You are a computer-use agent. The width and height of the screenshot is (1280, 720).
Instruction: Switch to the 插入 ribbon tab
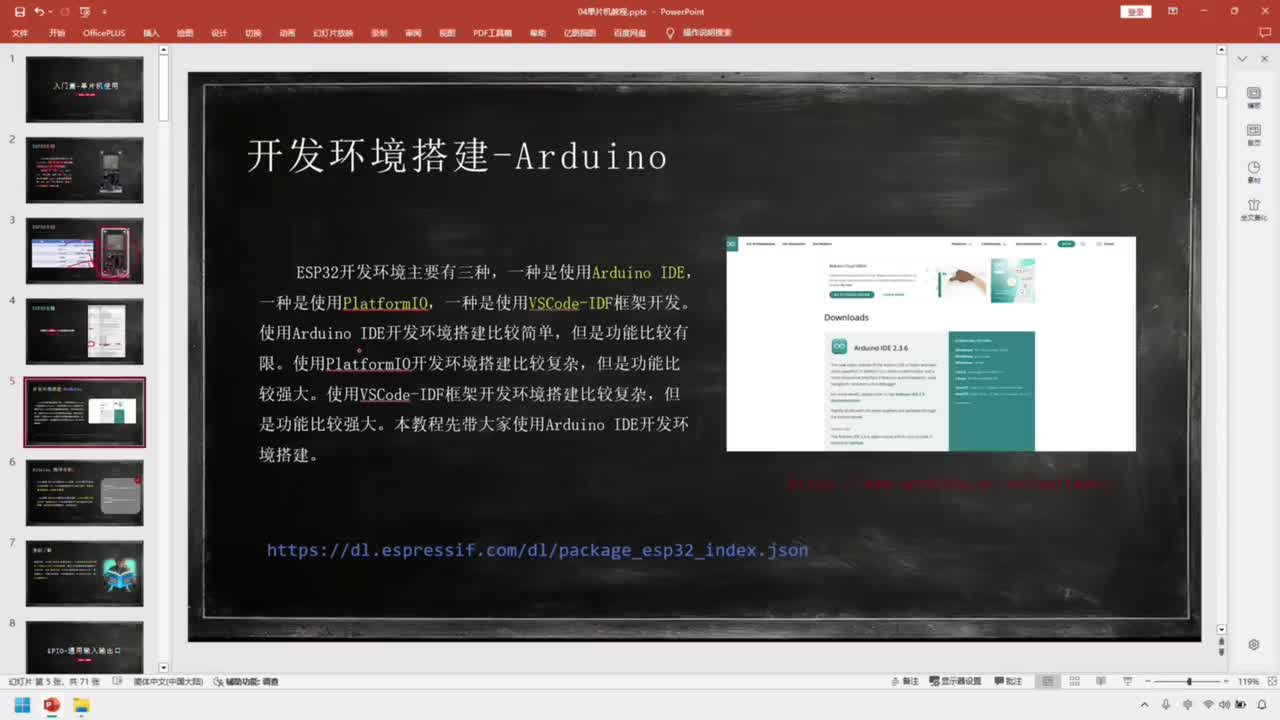click(x=151, y=33)
